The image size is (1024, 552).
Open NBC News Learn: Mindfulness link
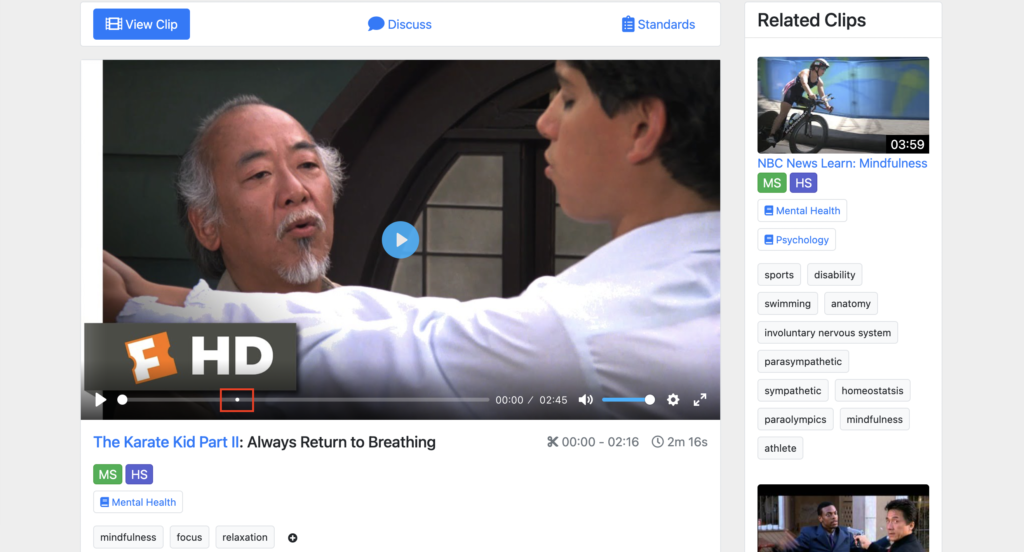[842, 163]
